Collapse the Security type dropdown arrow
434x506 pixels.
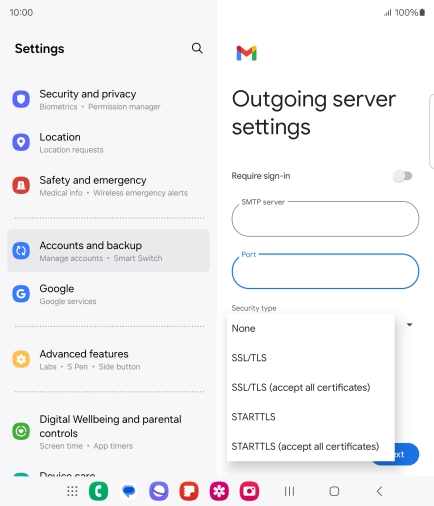coord(410,324)
